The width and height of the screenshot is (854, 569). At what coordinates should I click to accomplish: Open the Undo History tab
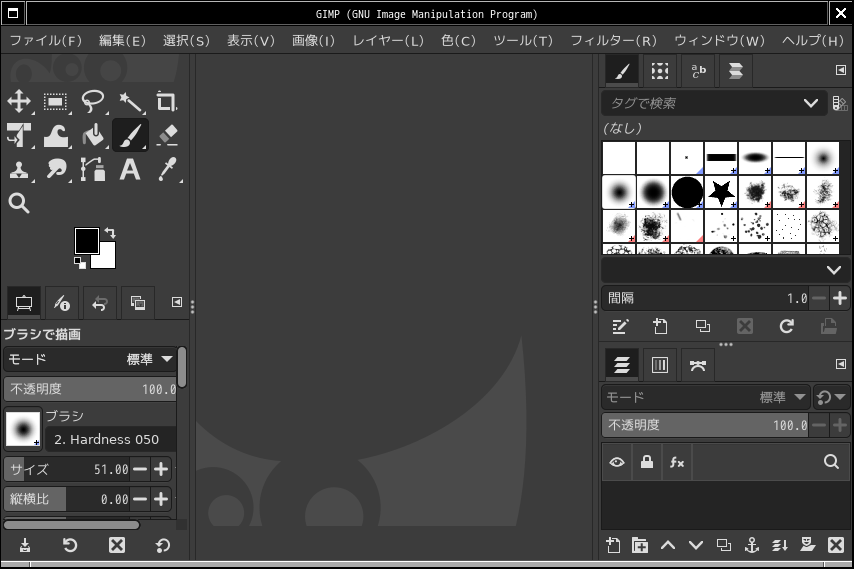click(100, 303)
